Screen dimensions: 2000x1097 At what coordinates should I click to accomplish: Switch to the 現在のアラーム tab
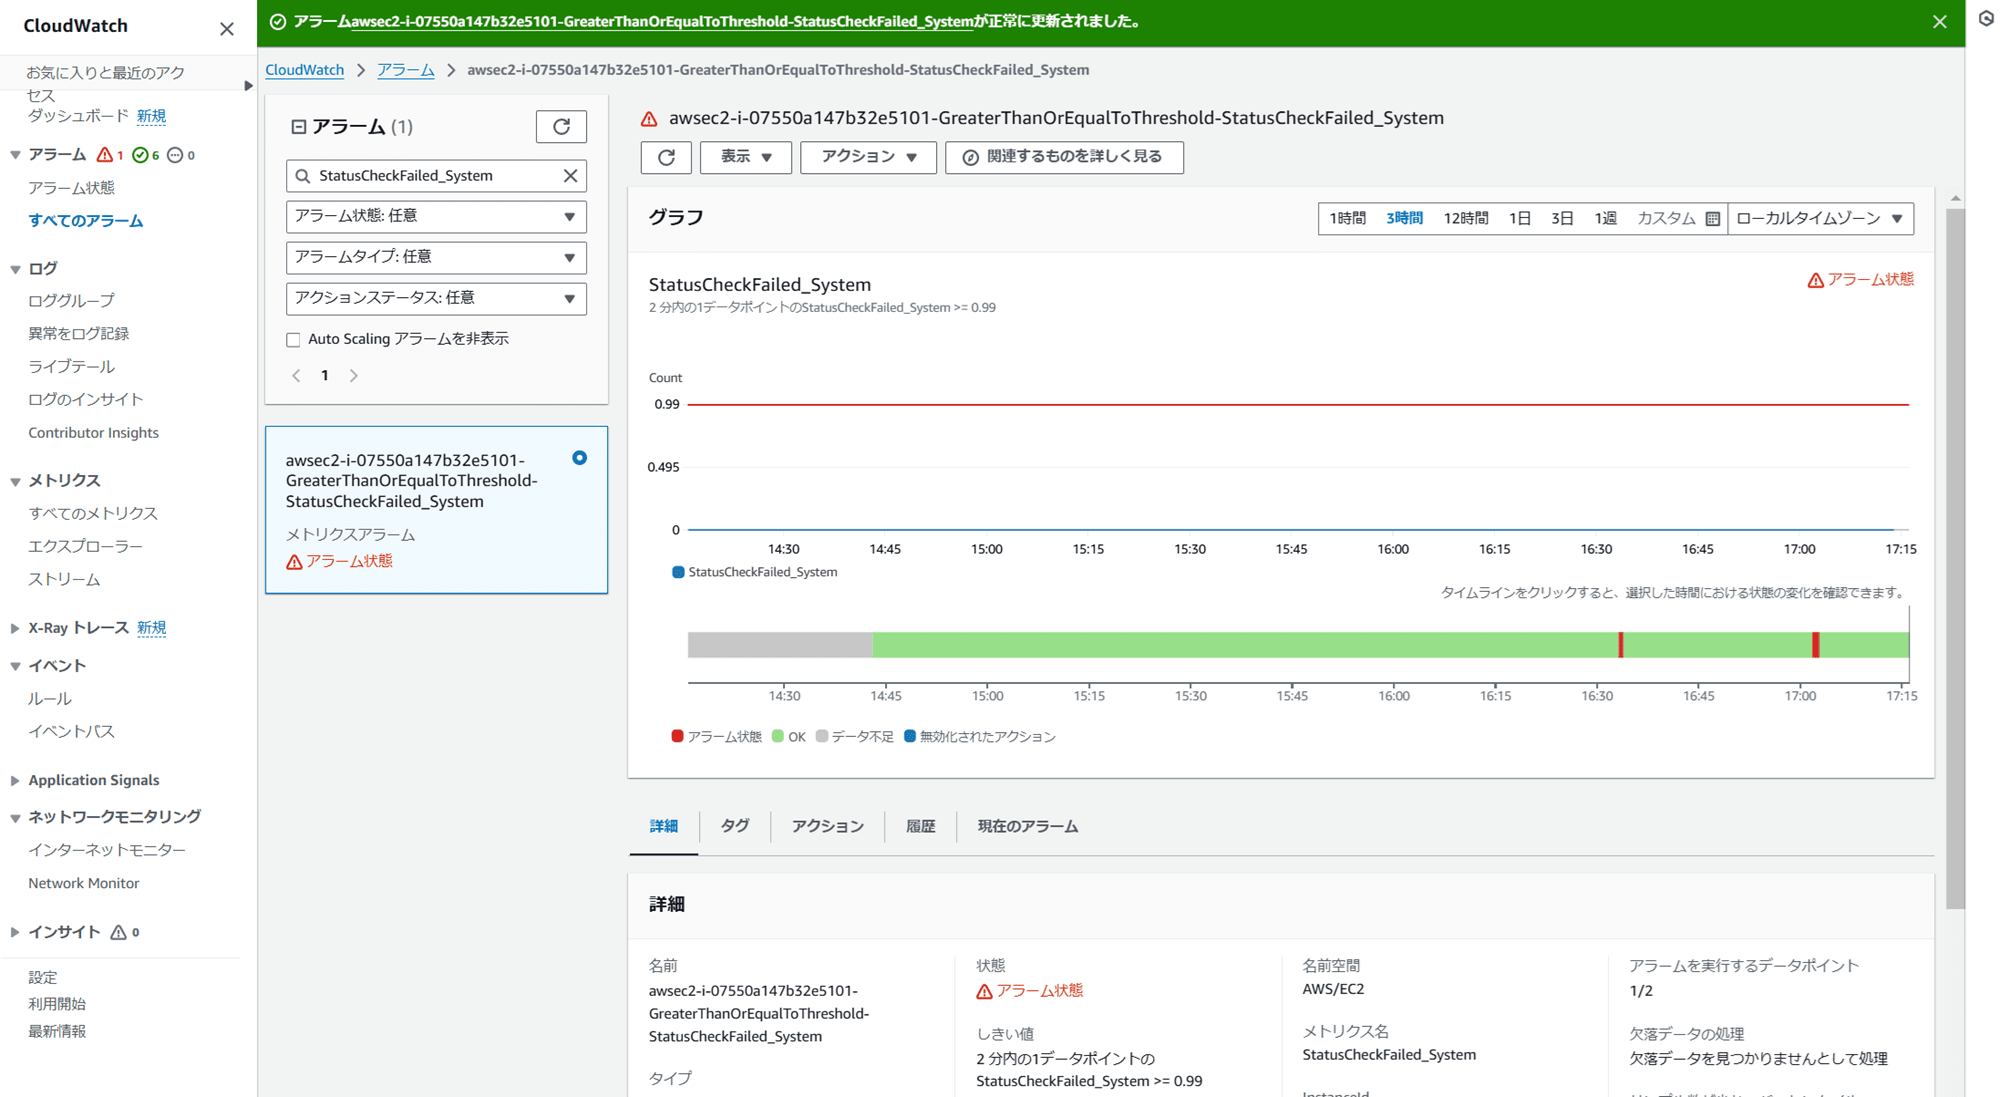[x=1028, y=827]
